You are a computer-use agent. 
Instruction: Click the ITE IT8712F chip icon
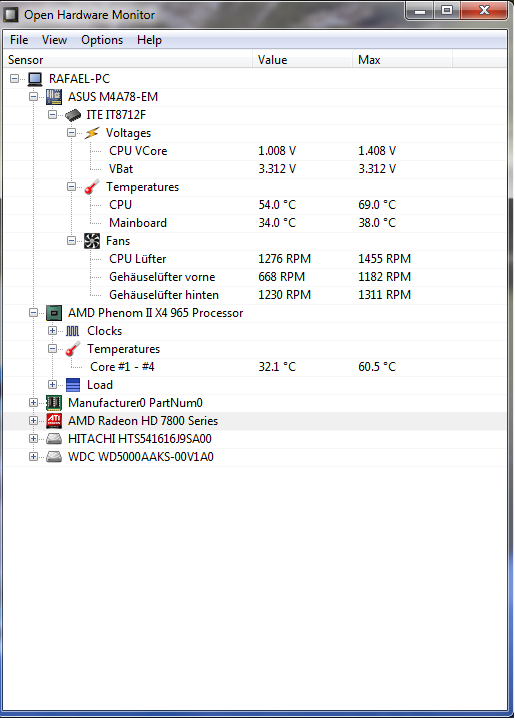[73, 115]
